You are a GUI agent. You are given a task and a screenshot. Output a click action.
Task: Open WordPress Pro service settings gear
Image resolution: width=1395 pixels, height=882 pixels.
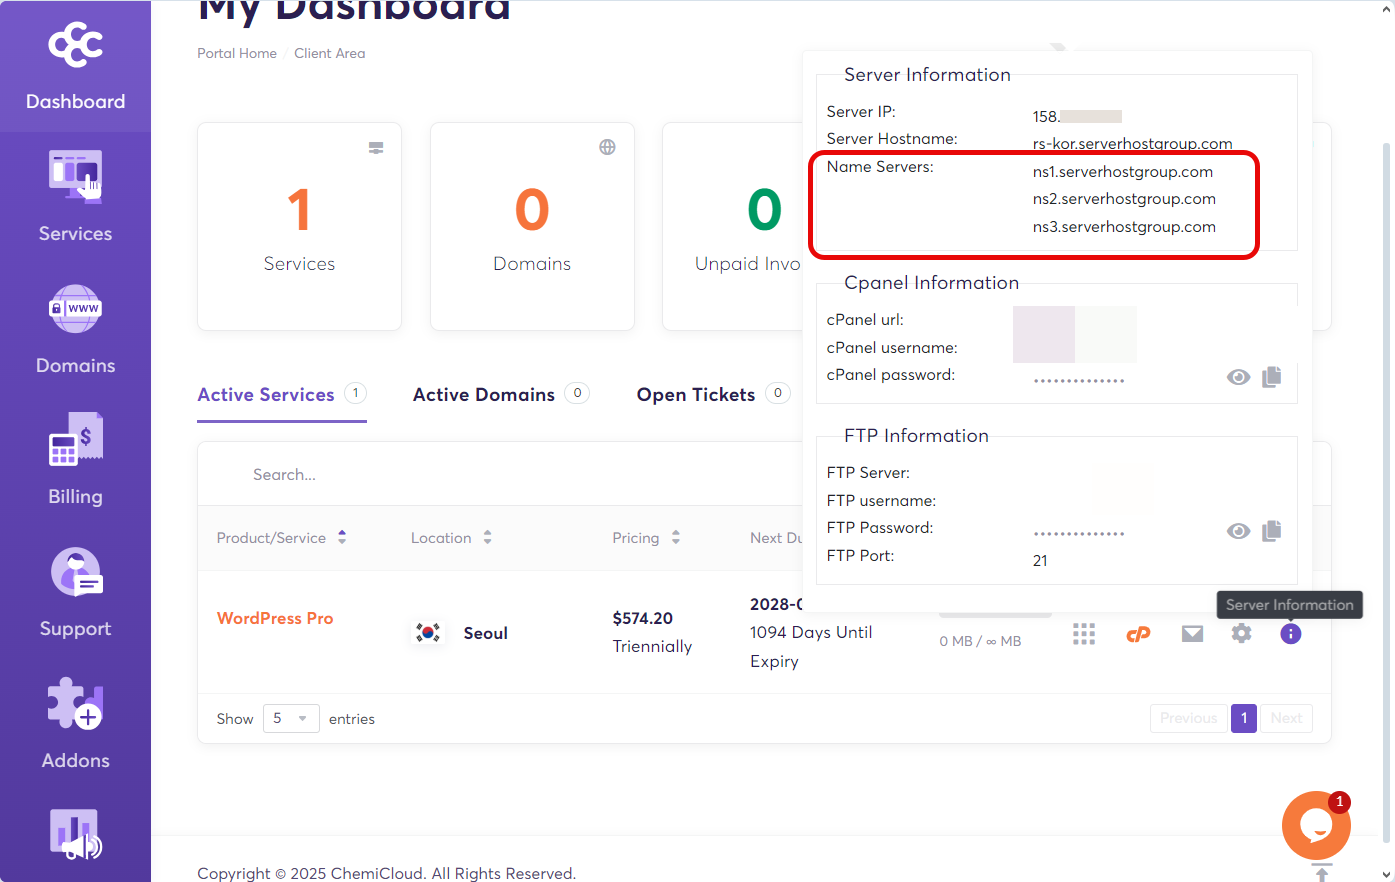click(1241, 633)
